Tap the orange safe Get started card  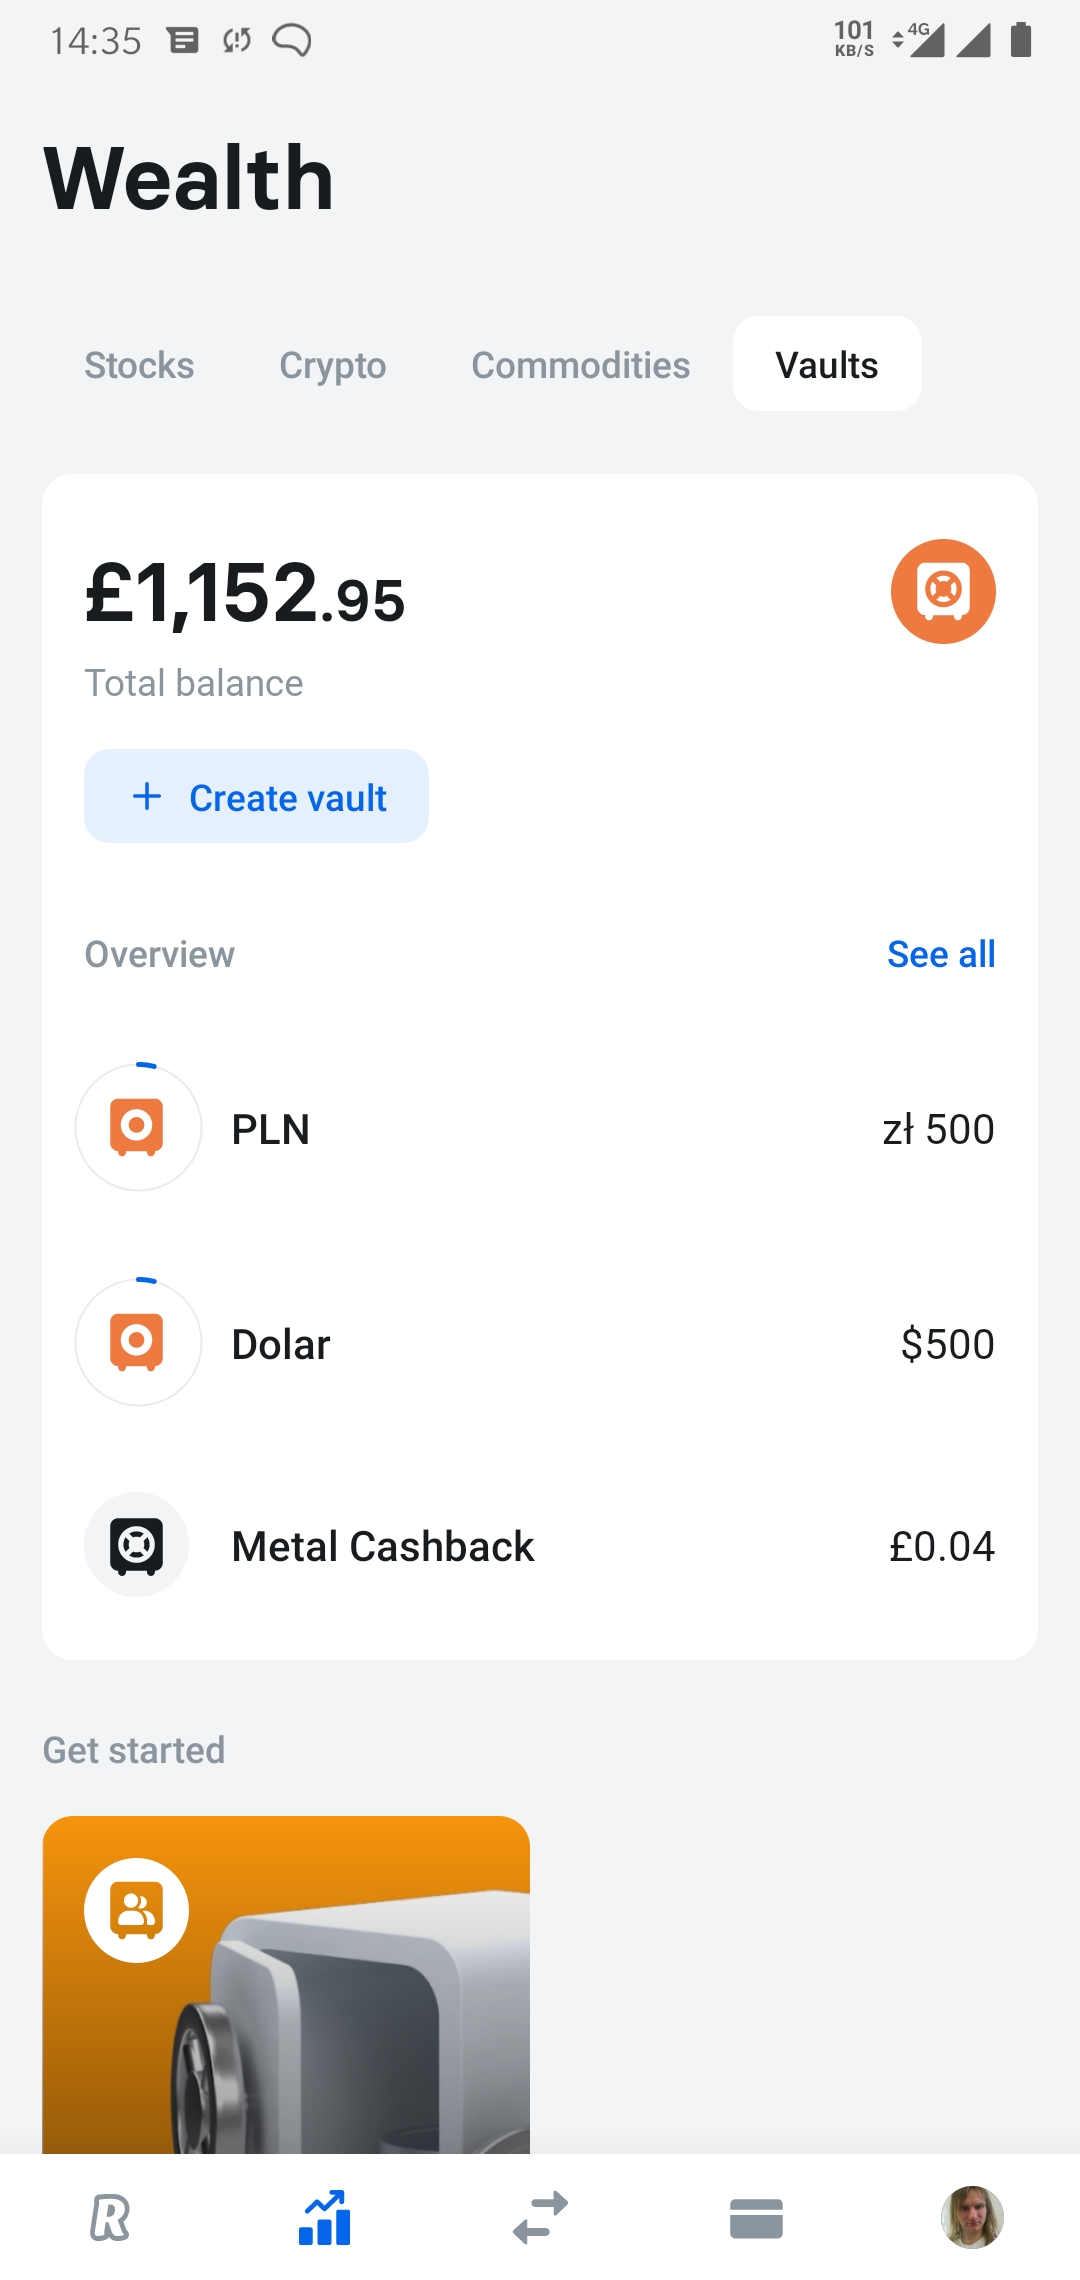(286, 1990)
